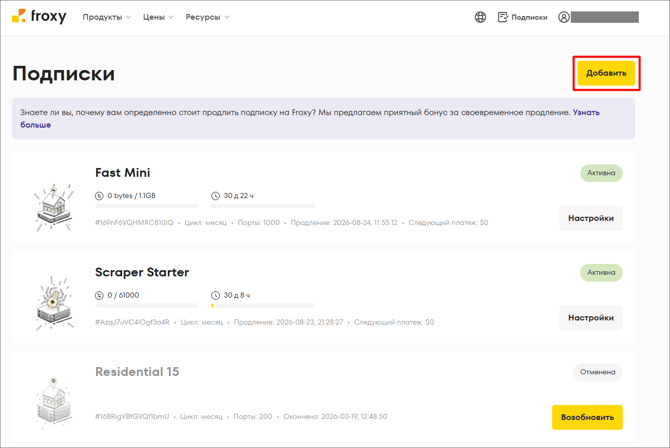
Task: Click the Fast Mini traffic usage icon
Action: pyautogui.click(x=99, y=196)
